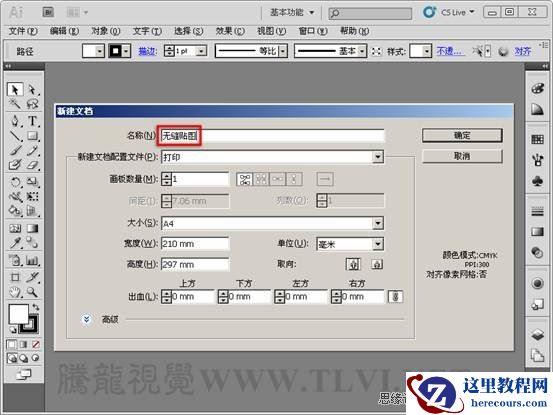Select the Line Segment tool
Image resolution: width=553 pixels, height=415 pixels.
tap(15, 136)
